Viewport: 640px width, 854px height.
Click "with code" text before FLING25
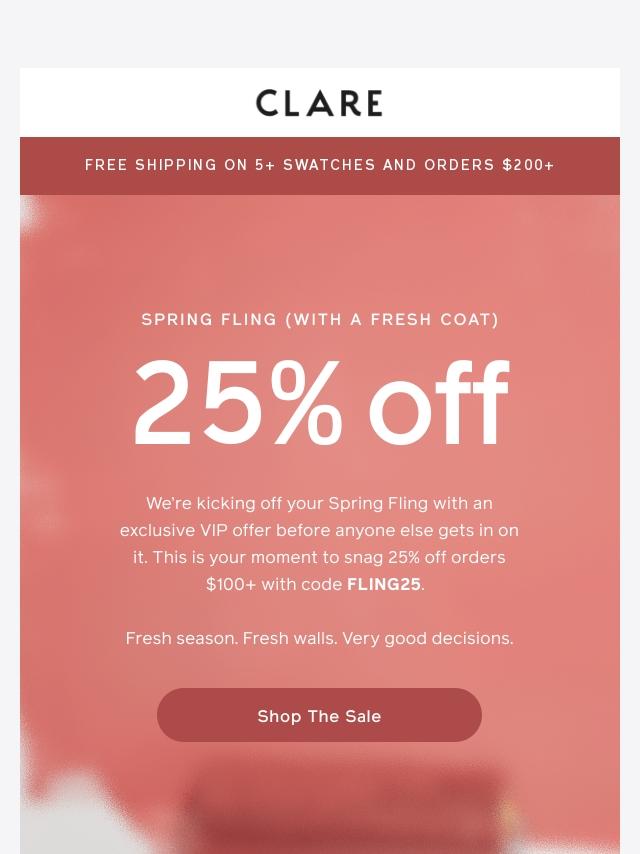302,584
